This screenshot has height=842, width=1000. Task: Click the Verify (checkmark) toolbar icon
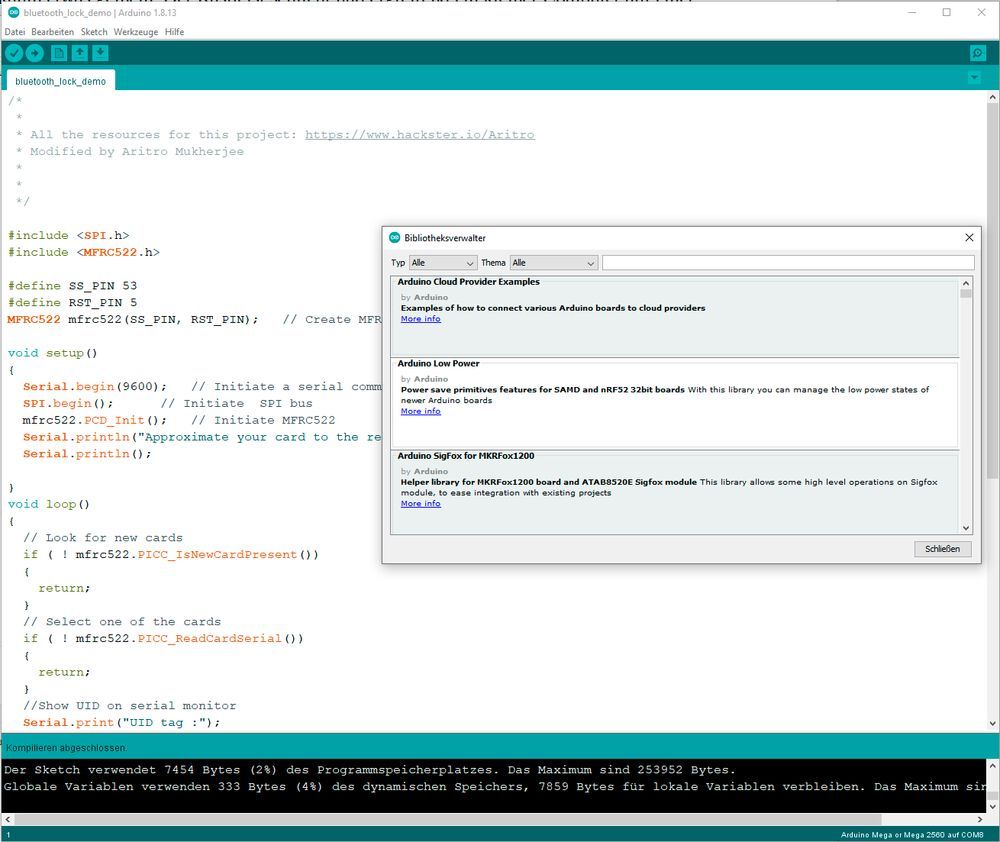[x=14, y=53]
